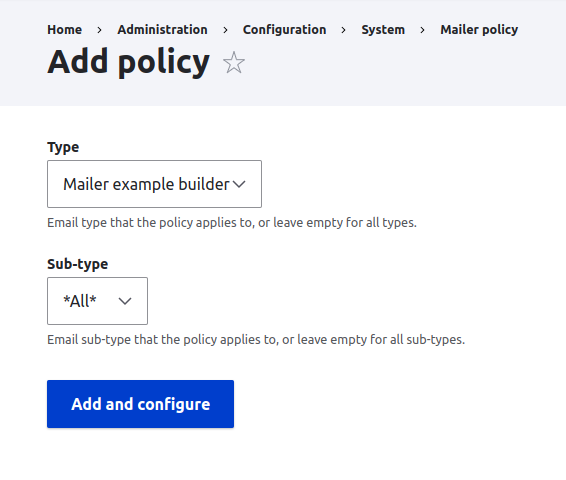Screen dimensions: 566x480
Task: Click breadcrumb separator arrow after Configuration
Action: click(x=344, y=30)
